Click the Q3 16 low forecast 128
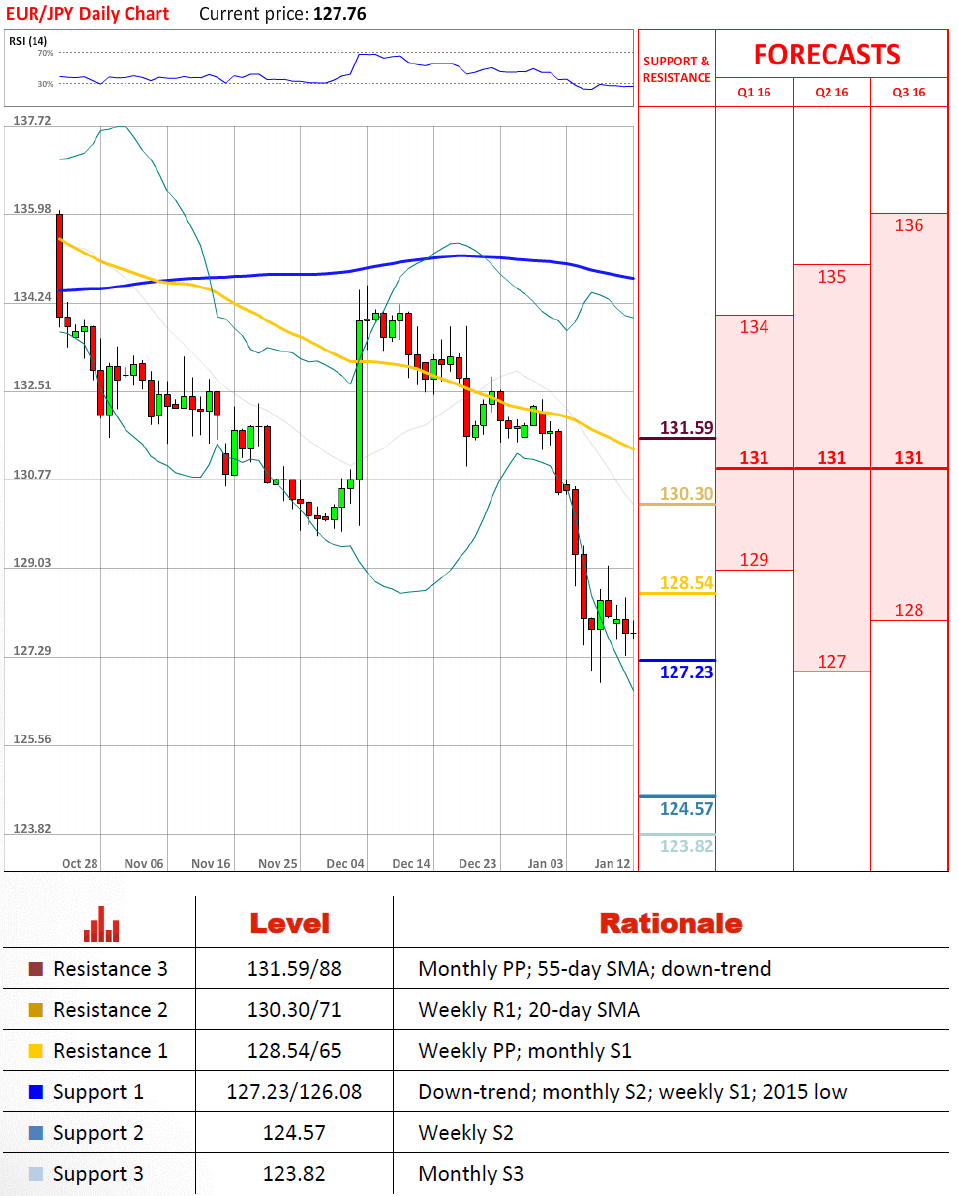Viewport: 958px width, 1196px height. click(x=908, y=610)
